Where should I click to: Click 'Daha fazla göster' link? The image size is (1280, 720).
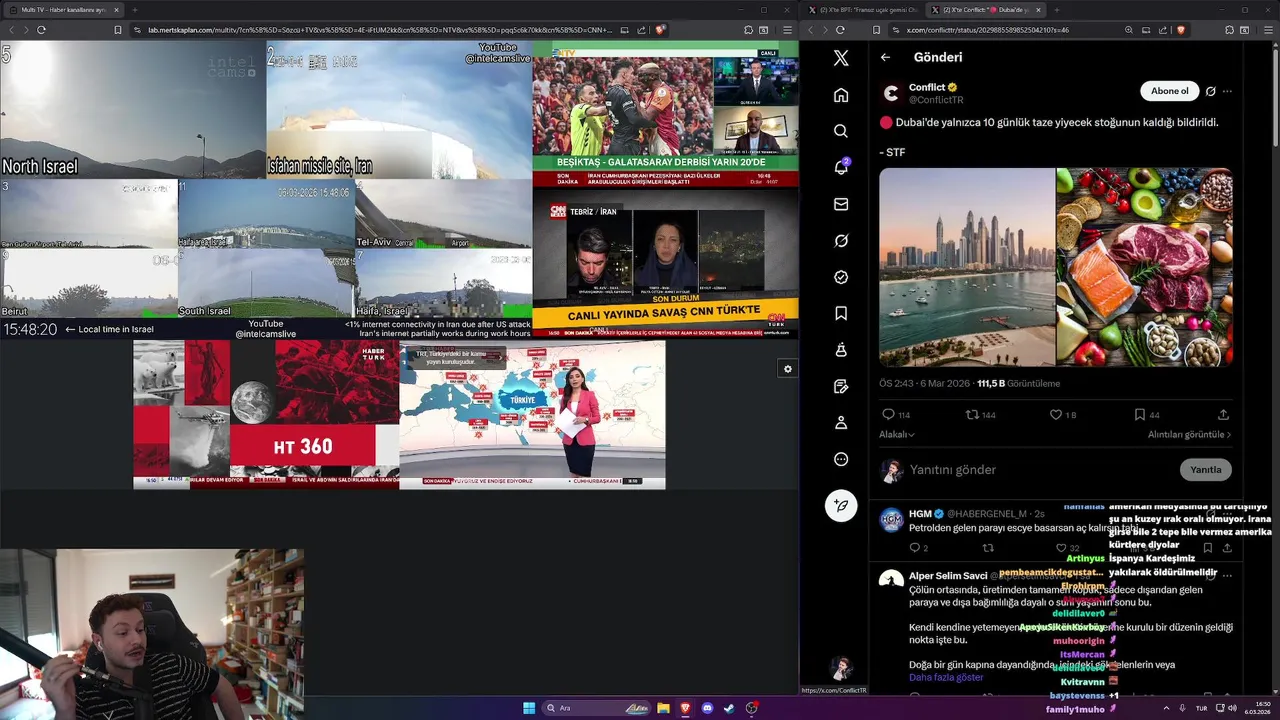point(946,677)
